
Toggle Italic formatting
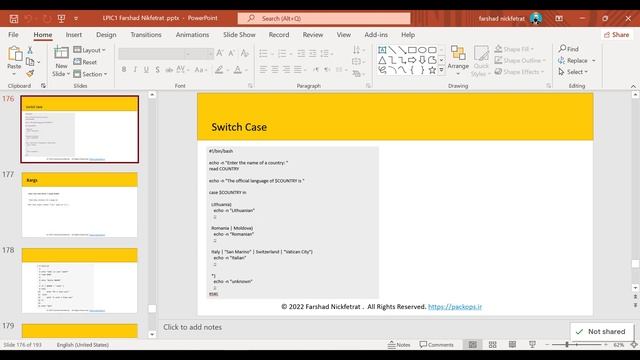(x=135, y=70)
